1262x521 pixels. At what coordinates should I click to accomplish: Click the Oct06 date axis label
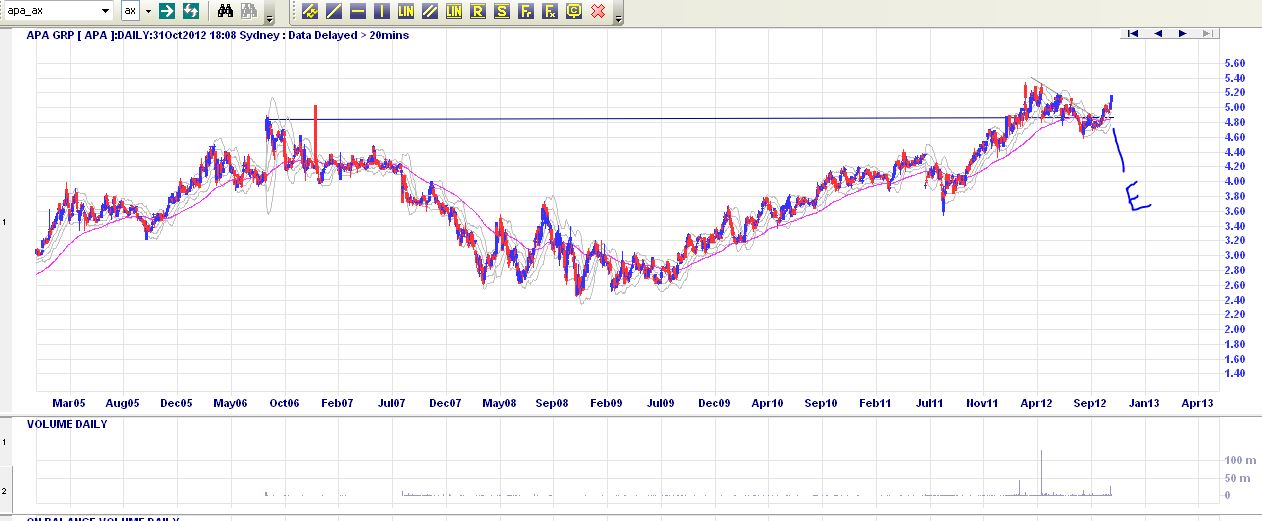point(283,403)
